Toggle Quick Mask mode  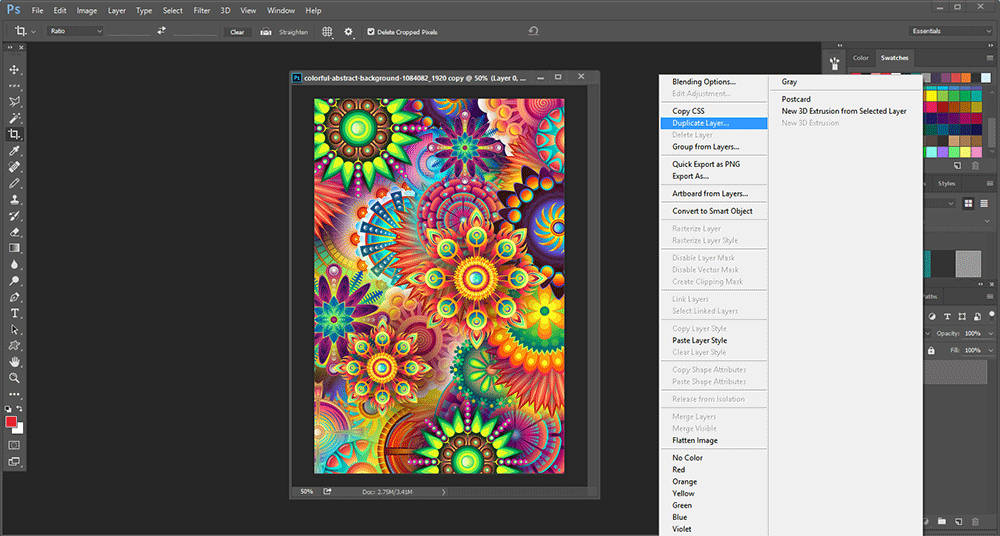point(14,445)
